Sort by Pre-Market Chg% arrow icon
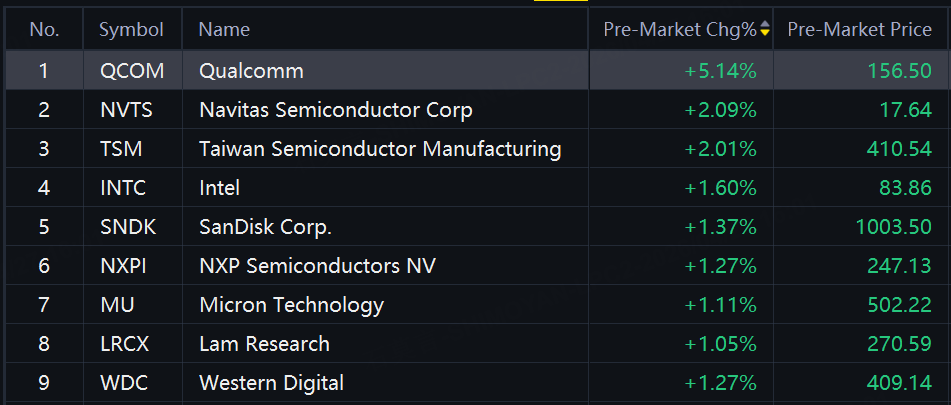The image size is (951, 405). tap(765, 28)
